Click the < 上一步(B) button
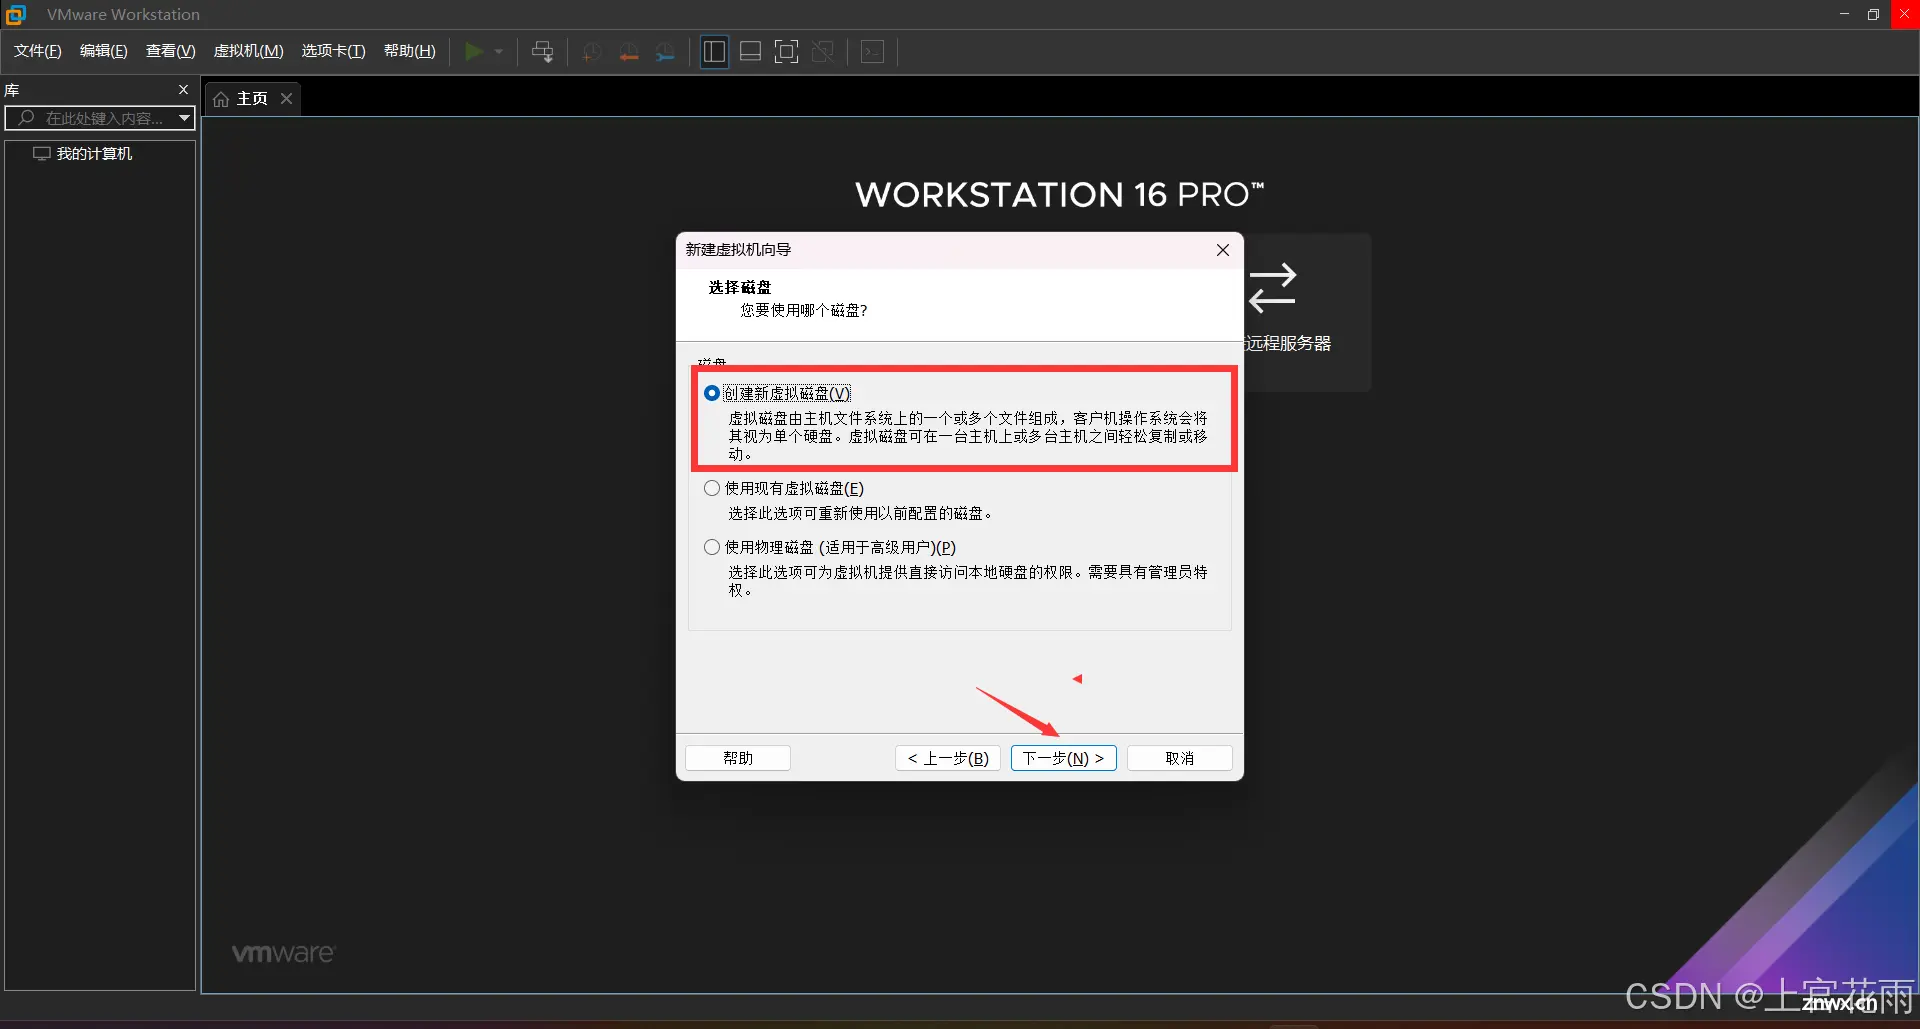This screenshot has height=1029, width=1920. [948, 758]
